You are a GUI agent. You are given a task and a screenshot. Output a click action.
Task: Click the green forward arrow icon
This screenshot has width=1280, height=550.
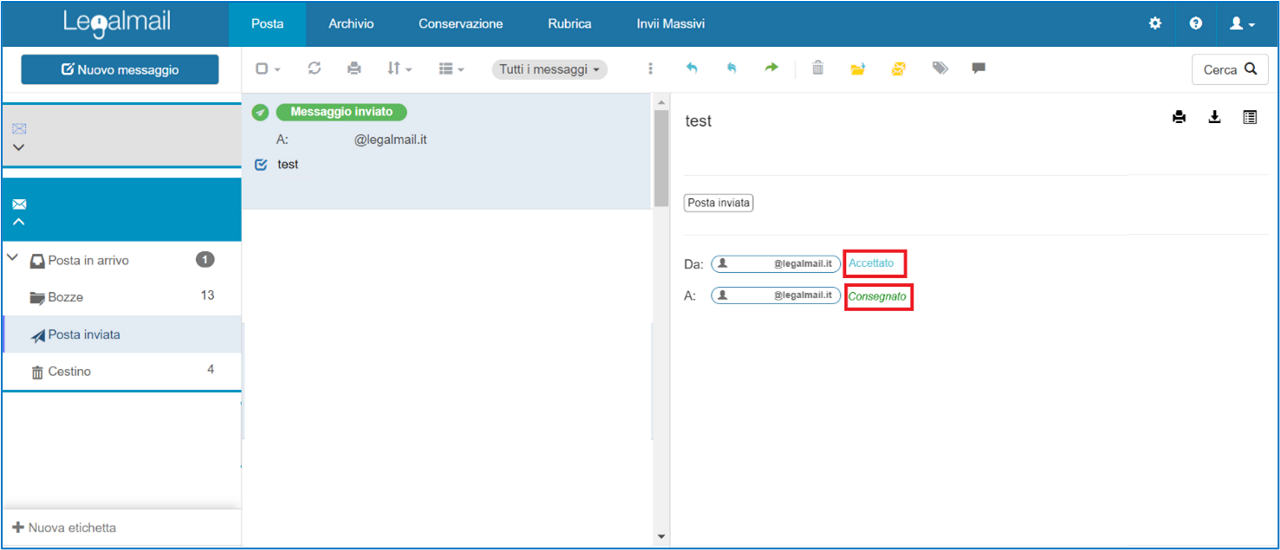(771, 68)
